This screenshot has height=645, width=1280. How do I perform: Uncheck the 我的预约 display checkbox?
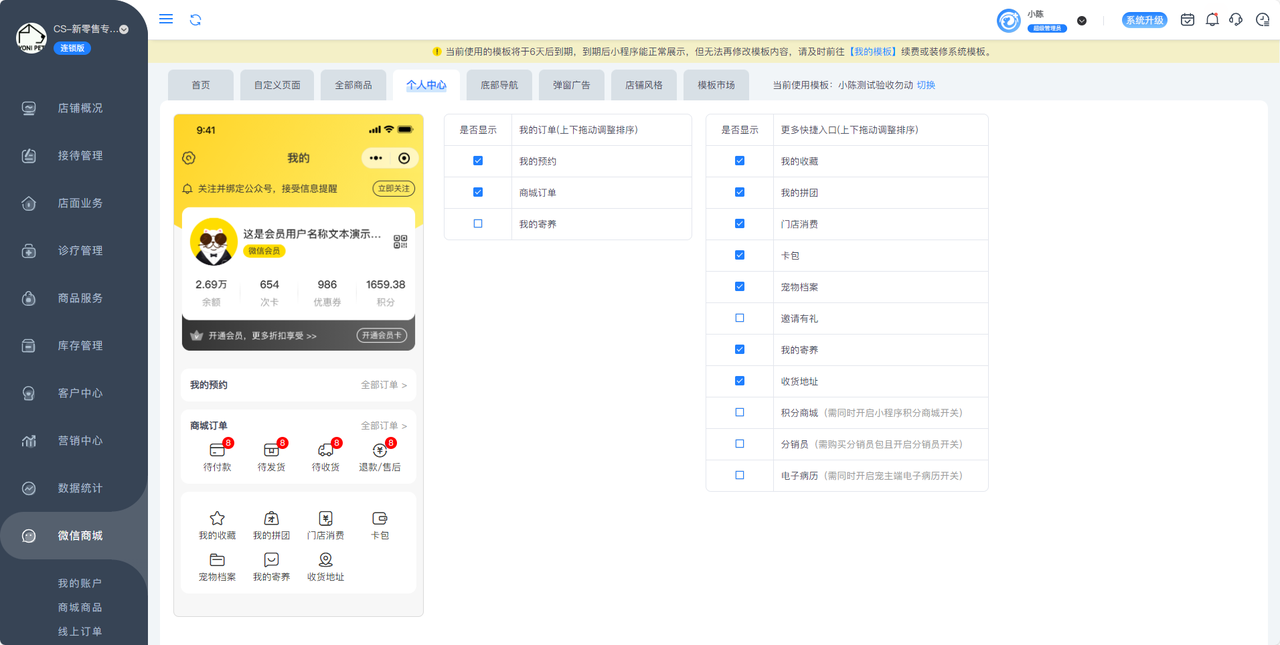478,161
